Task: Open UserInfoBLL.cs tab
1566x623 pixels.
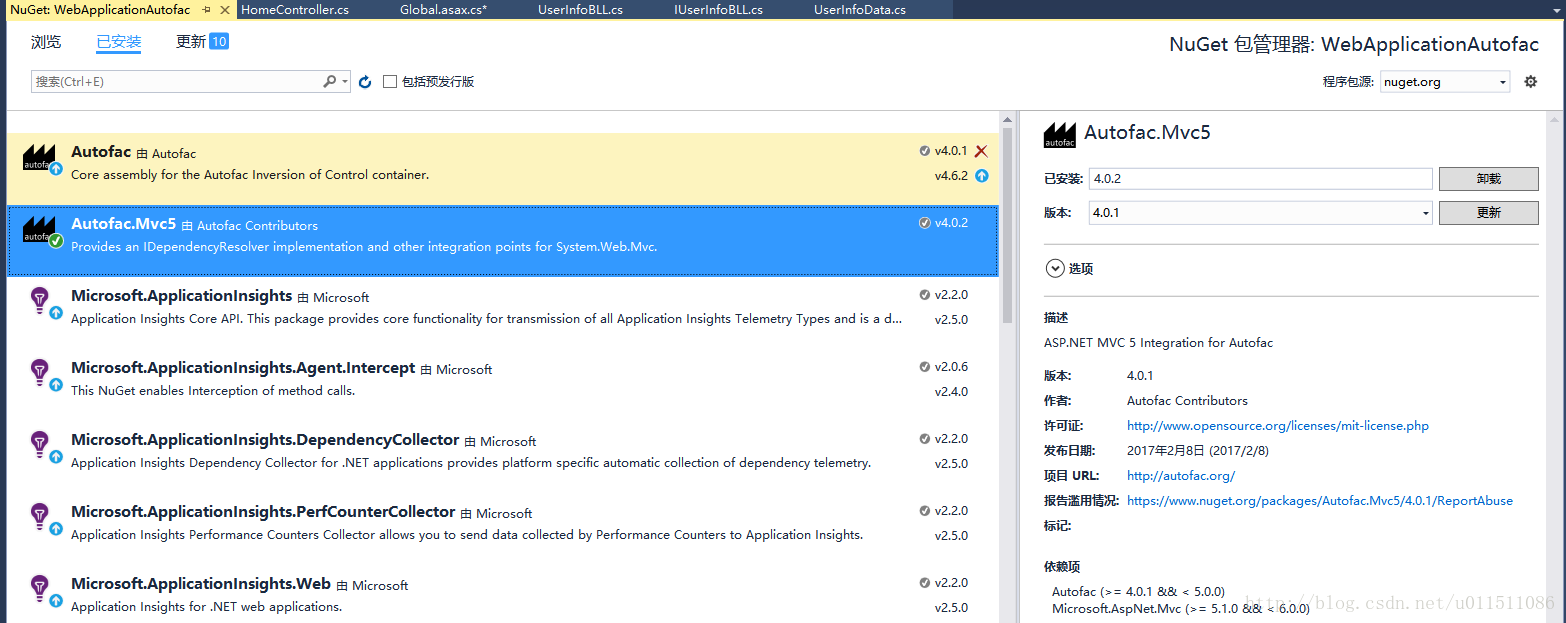Action: coord(580,9)
